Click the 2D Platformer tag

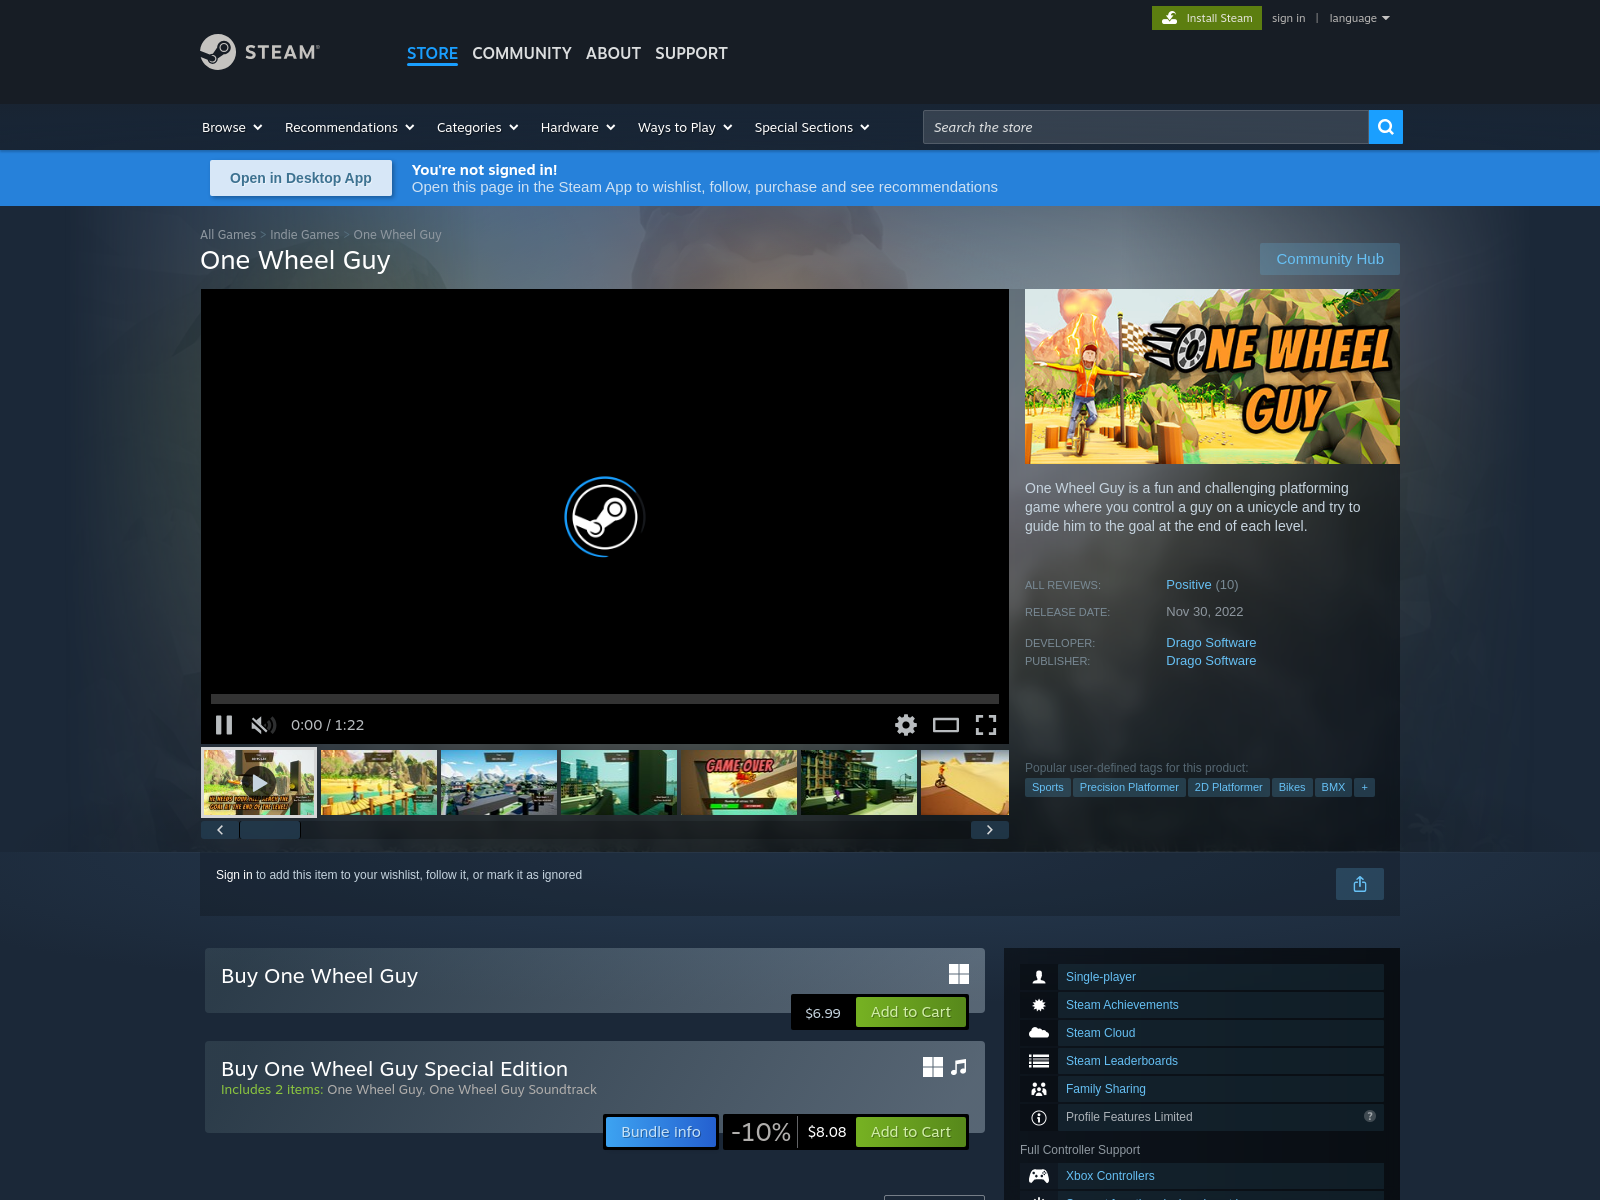[x=1229, y=787]
